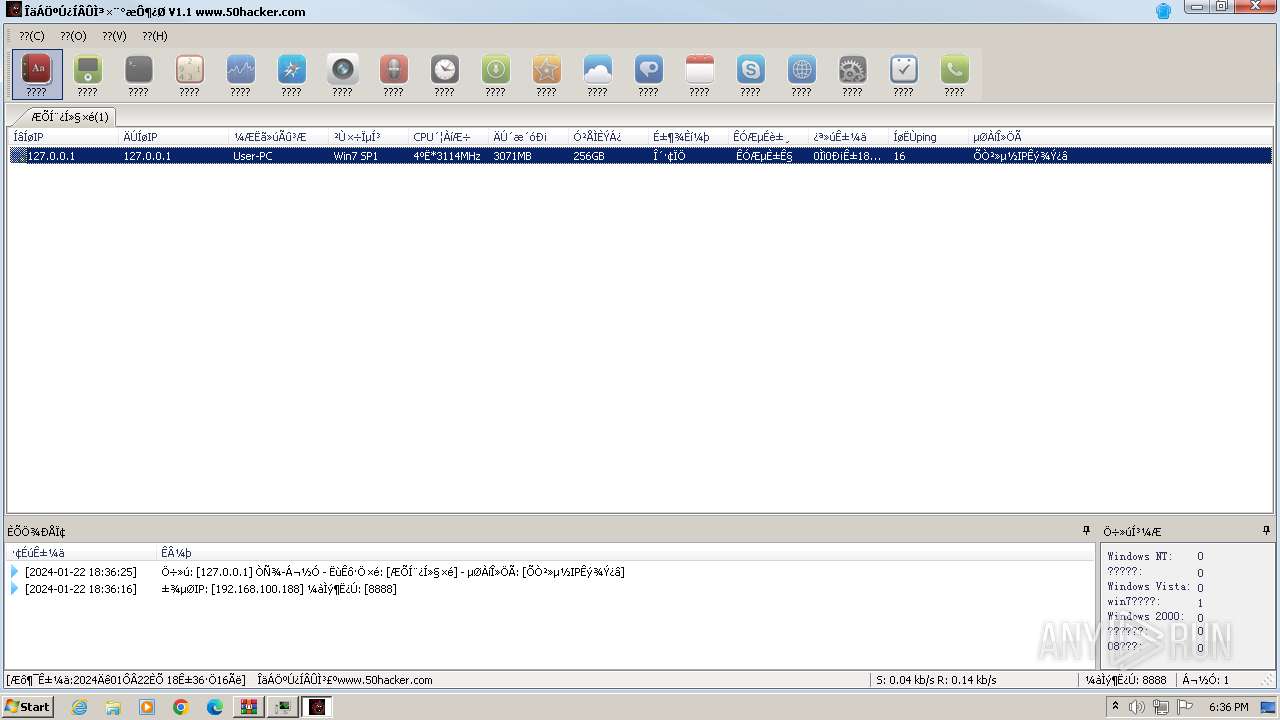Click the dark clock toolbar icon
The width and height of the screenshot is (1280, 720).
(x=445, y=74)
